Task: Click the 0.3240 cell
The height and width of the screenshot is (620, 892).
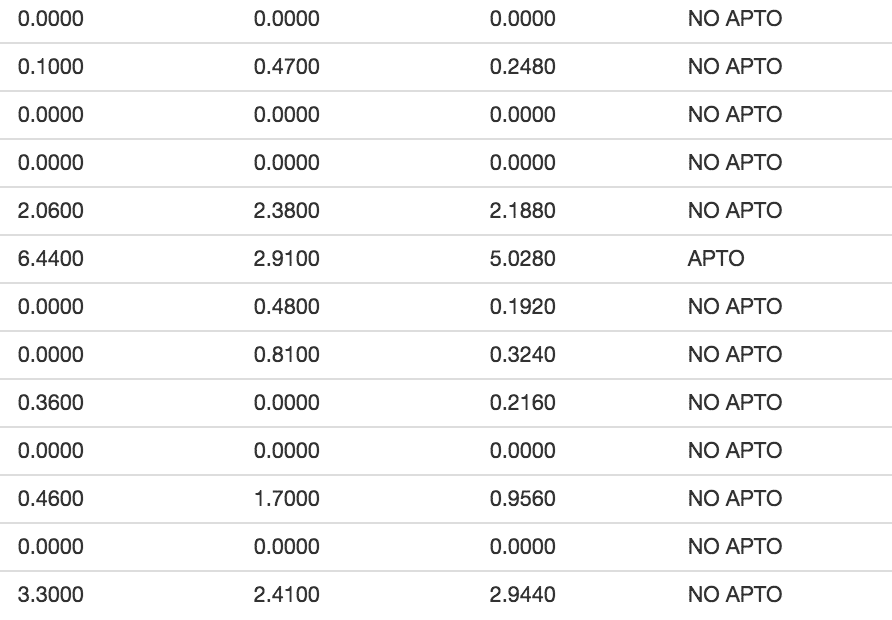Action: coord(522,355)
